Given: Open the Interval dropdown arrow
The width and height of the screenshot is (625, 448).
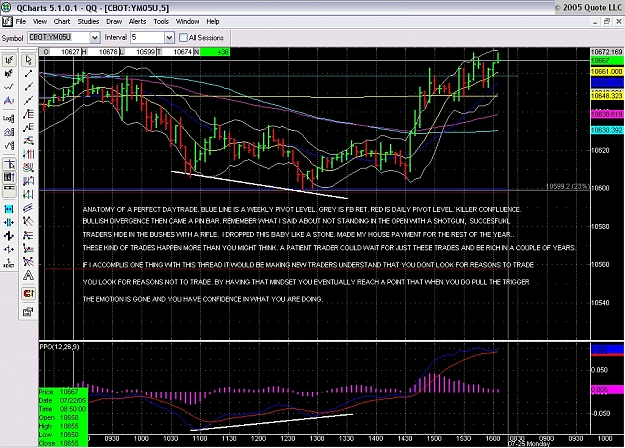Looking at the screenshot, I should point(169,37).
